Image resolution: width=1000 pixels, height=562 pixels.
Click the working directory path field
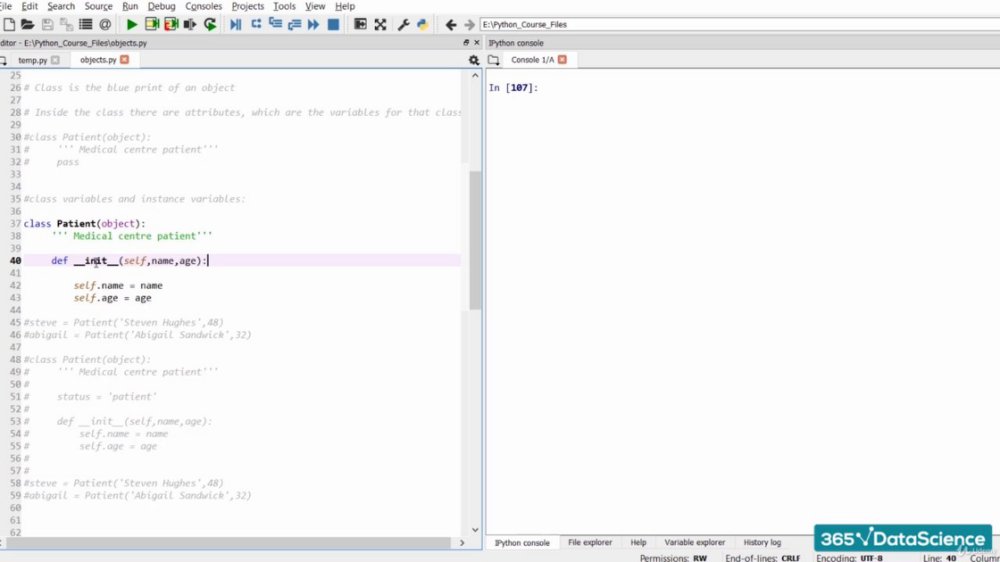tap(740, 24)
